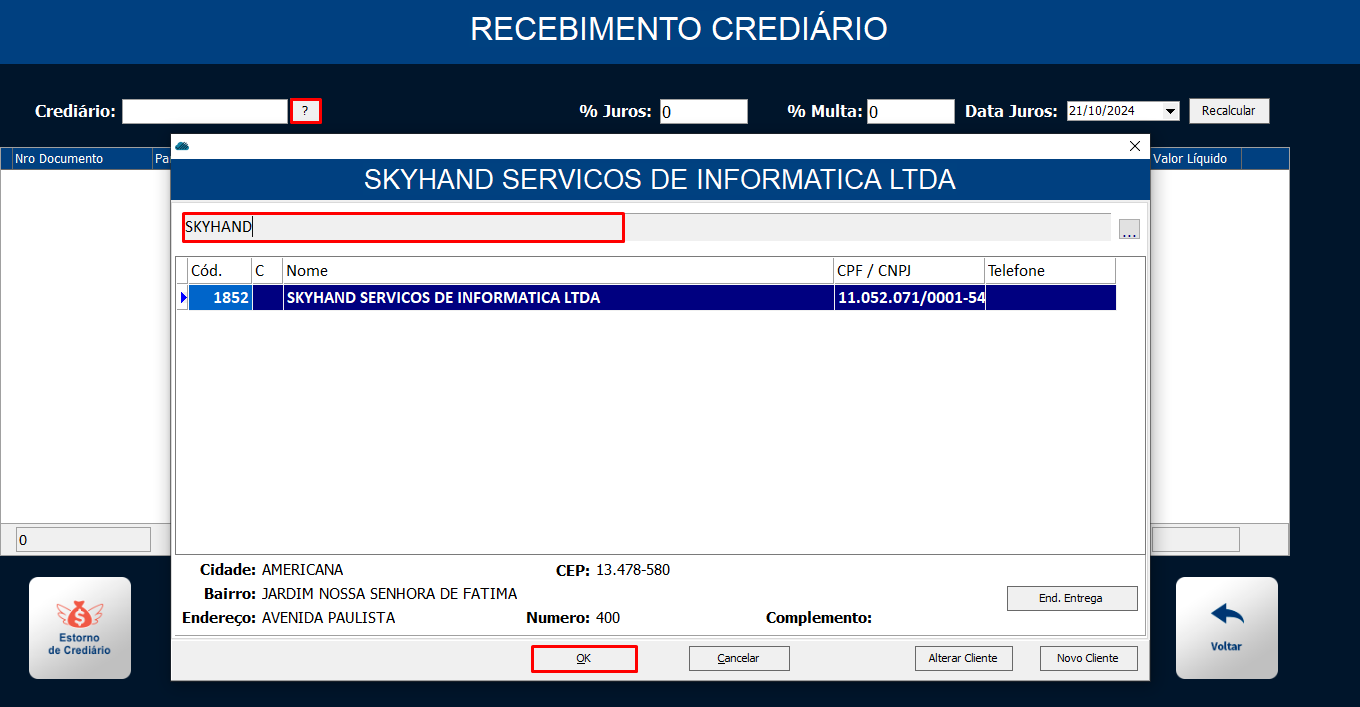Image resolution: width=1360 pixels, height=707 pixels.
Task: Click the row indicator arrow beside code 1852
Action: tap(183, 298)
